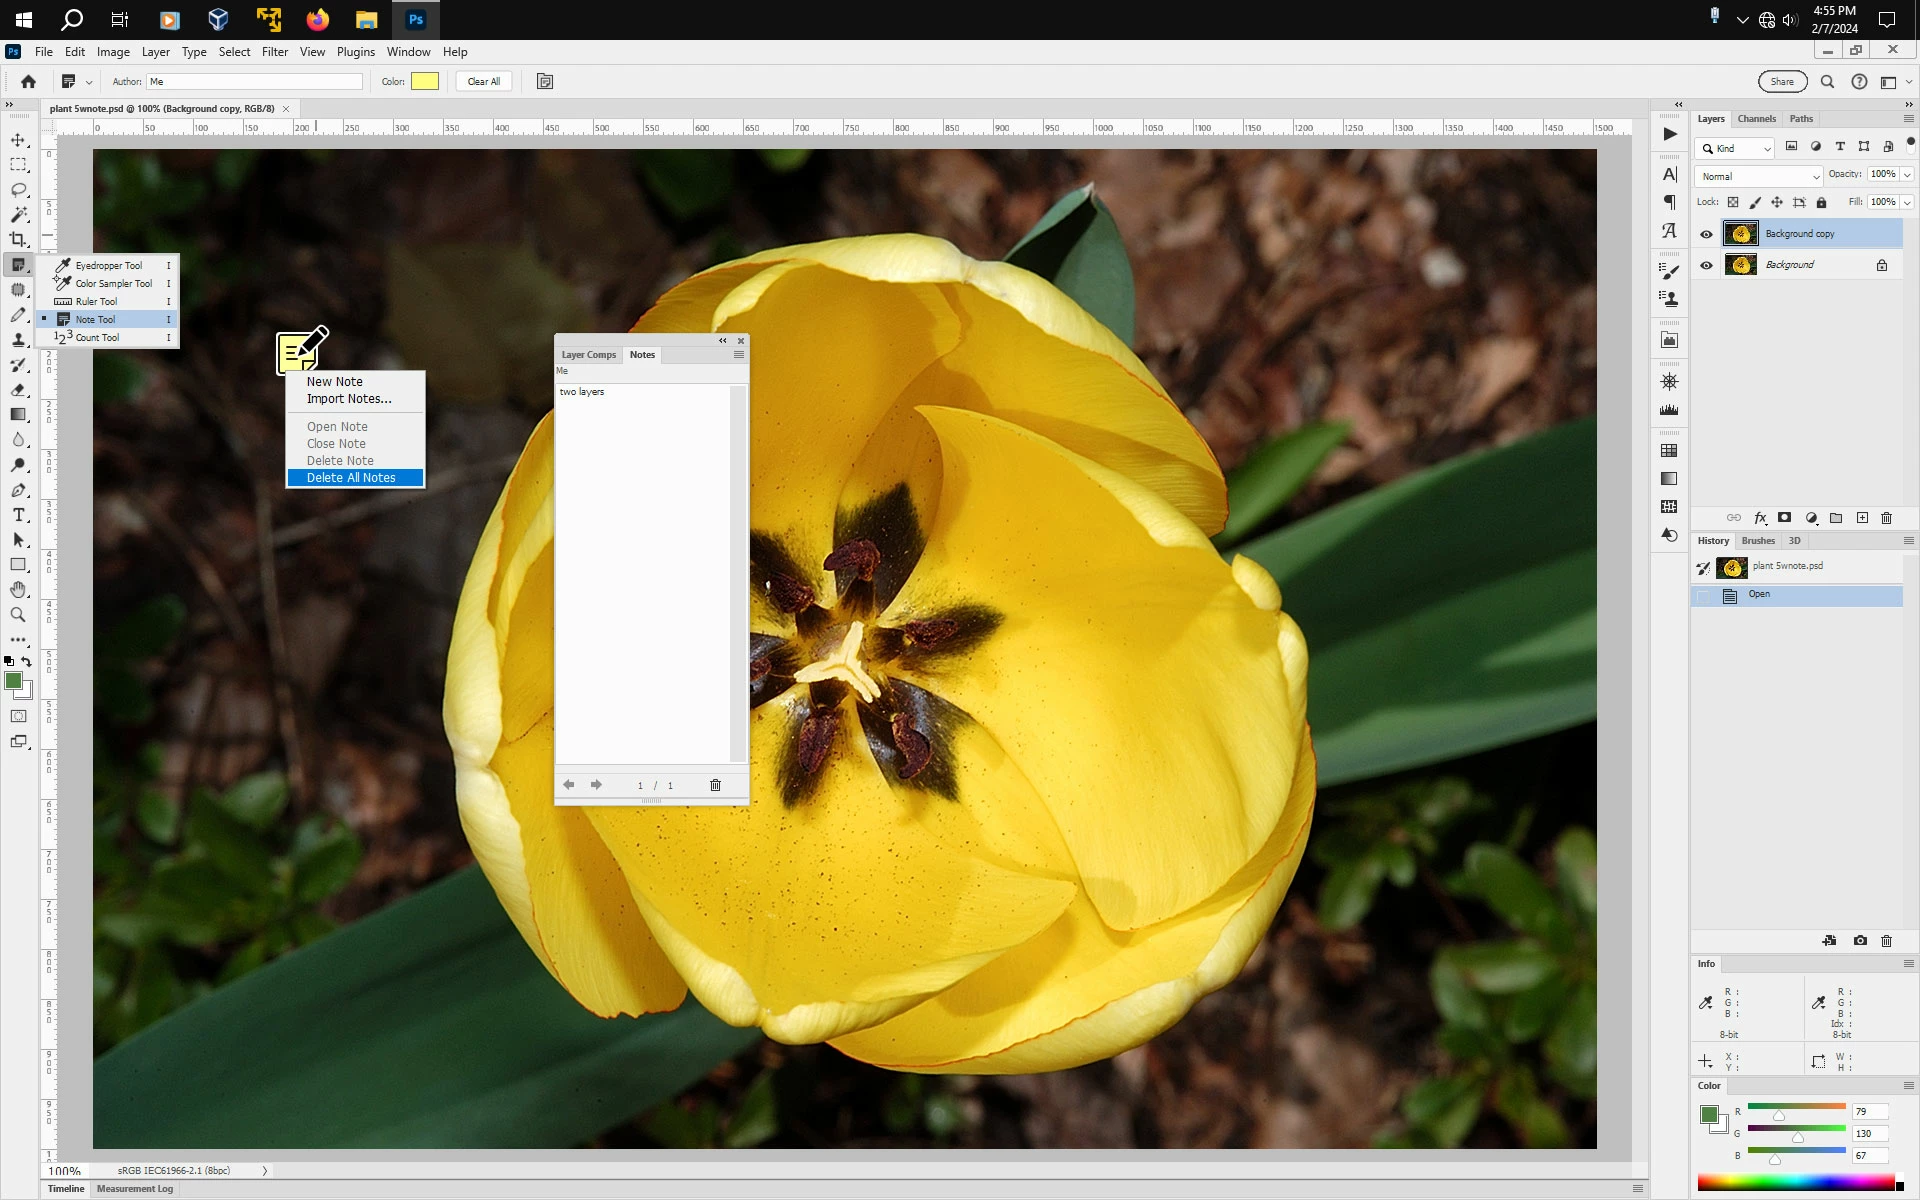Click the Clear All button

(x=484, y=82)
